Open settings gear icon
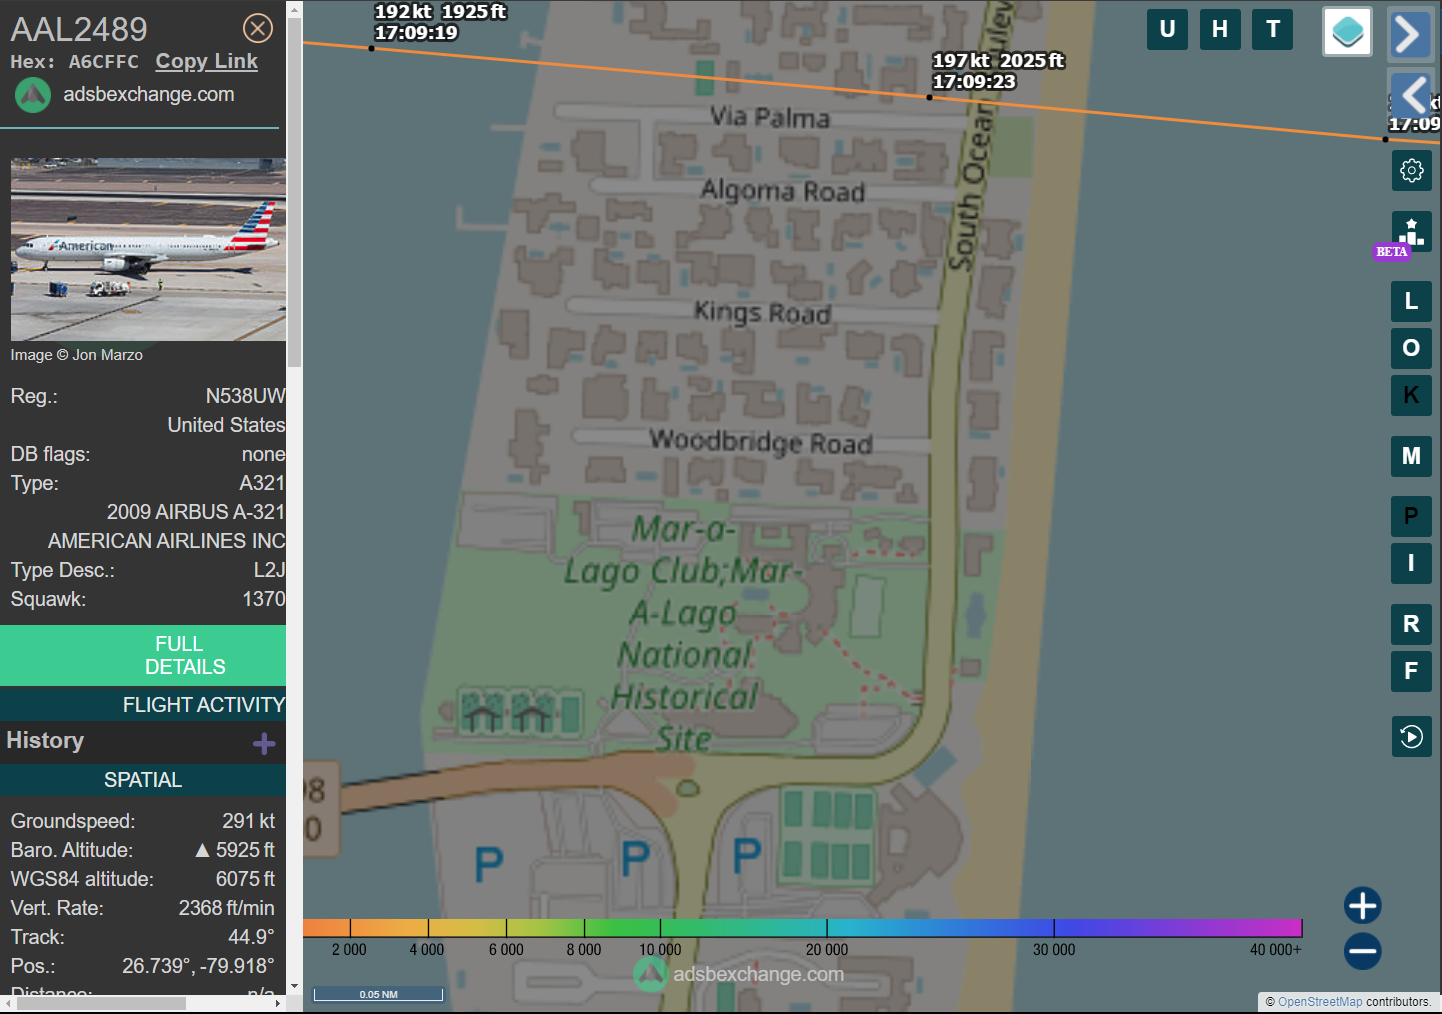Viewport: 1442px width, 1014px height. click(x=1411, y=171)
